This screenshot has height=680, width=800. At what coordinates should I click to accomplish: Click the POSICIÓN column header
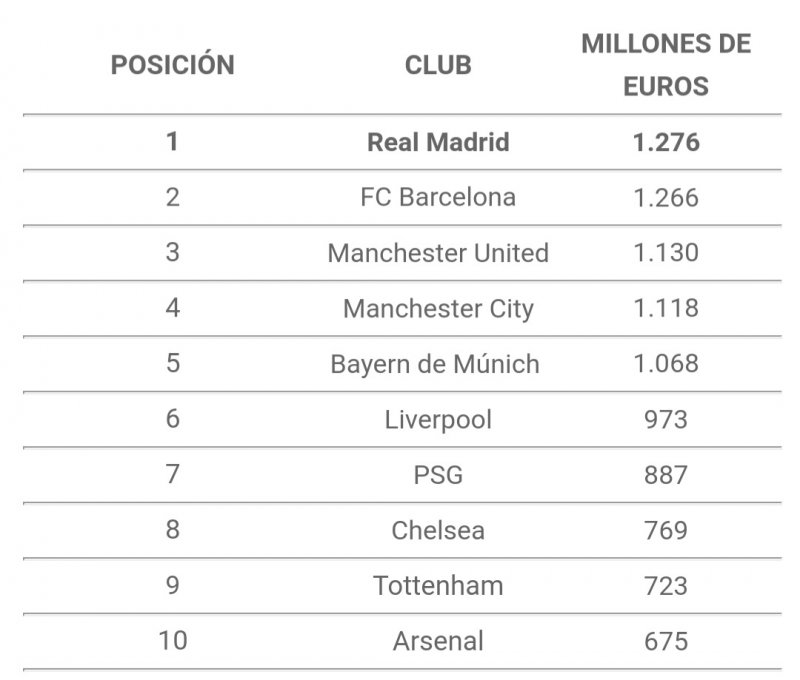click(172, 65)
